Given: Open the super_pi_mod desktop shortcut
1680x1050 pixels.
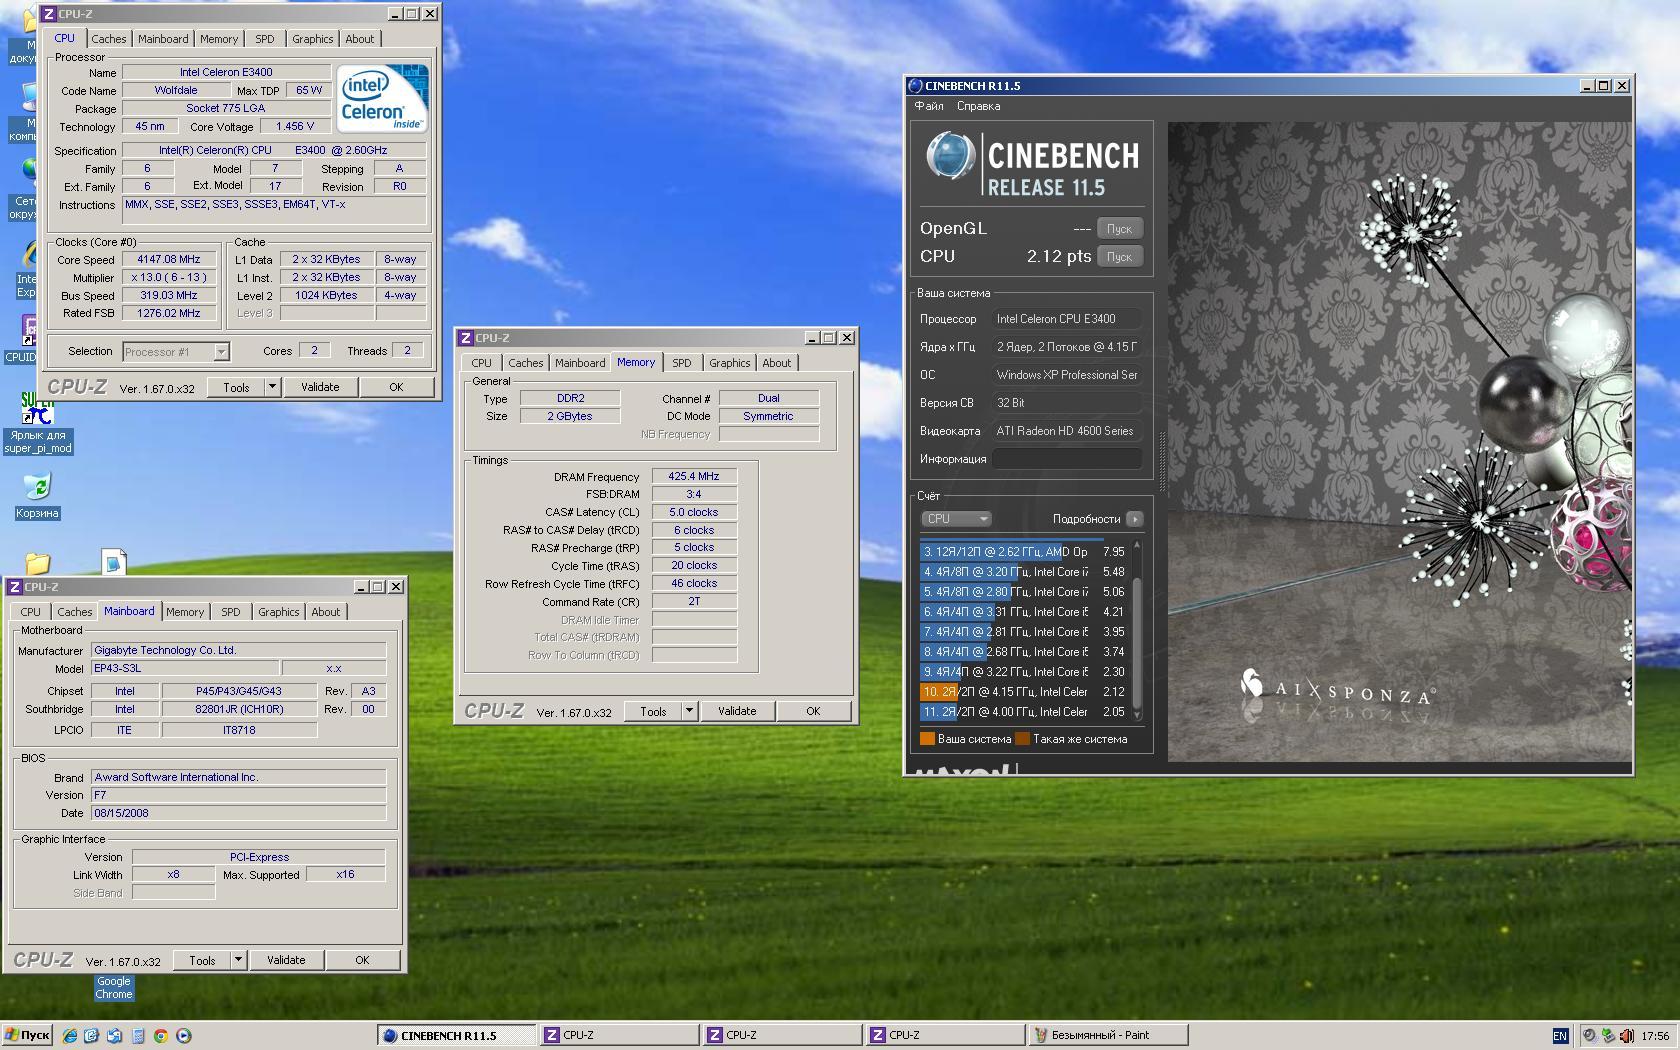Looking at the screenshot, I should pyautogui.click(x=38, y=425).
